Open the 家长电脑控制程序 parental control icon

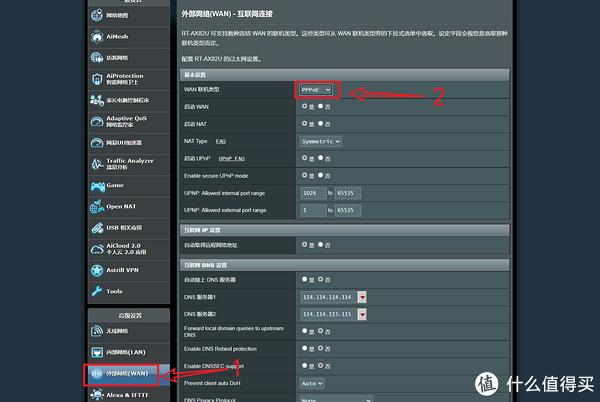coord(97,100)
